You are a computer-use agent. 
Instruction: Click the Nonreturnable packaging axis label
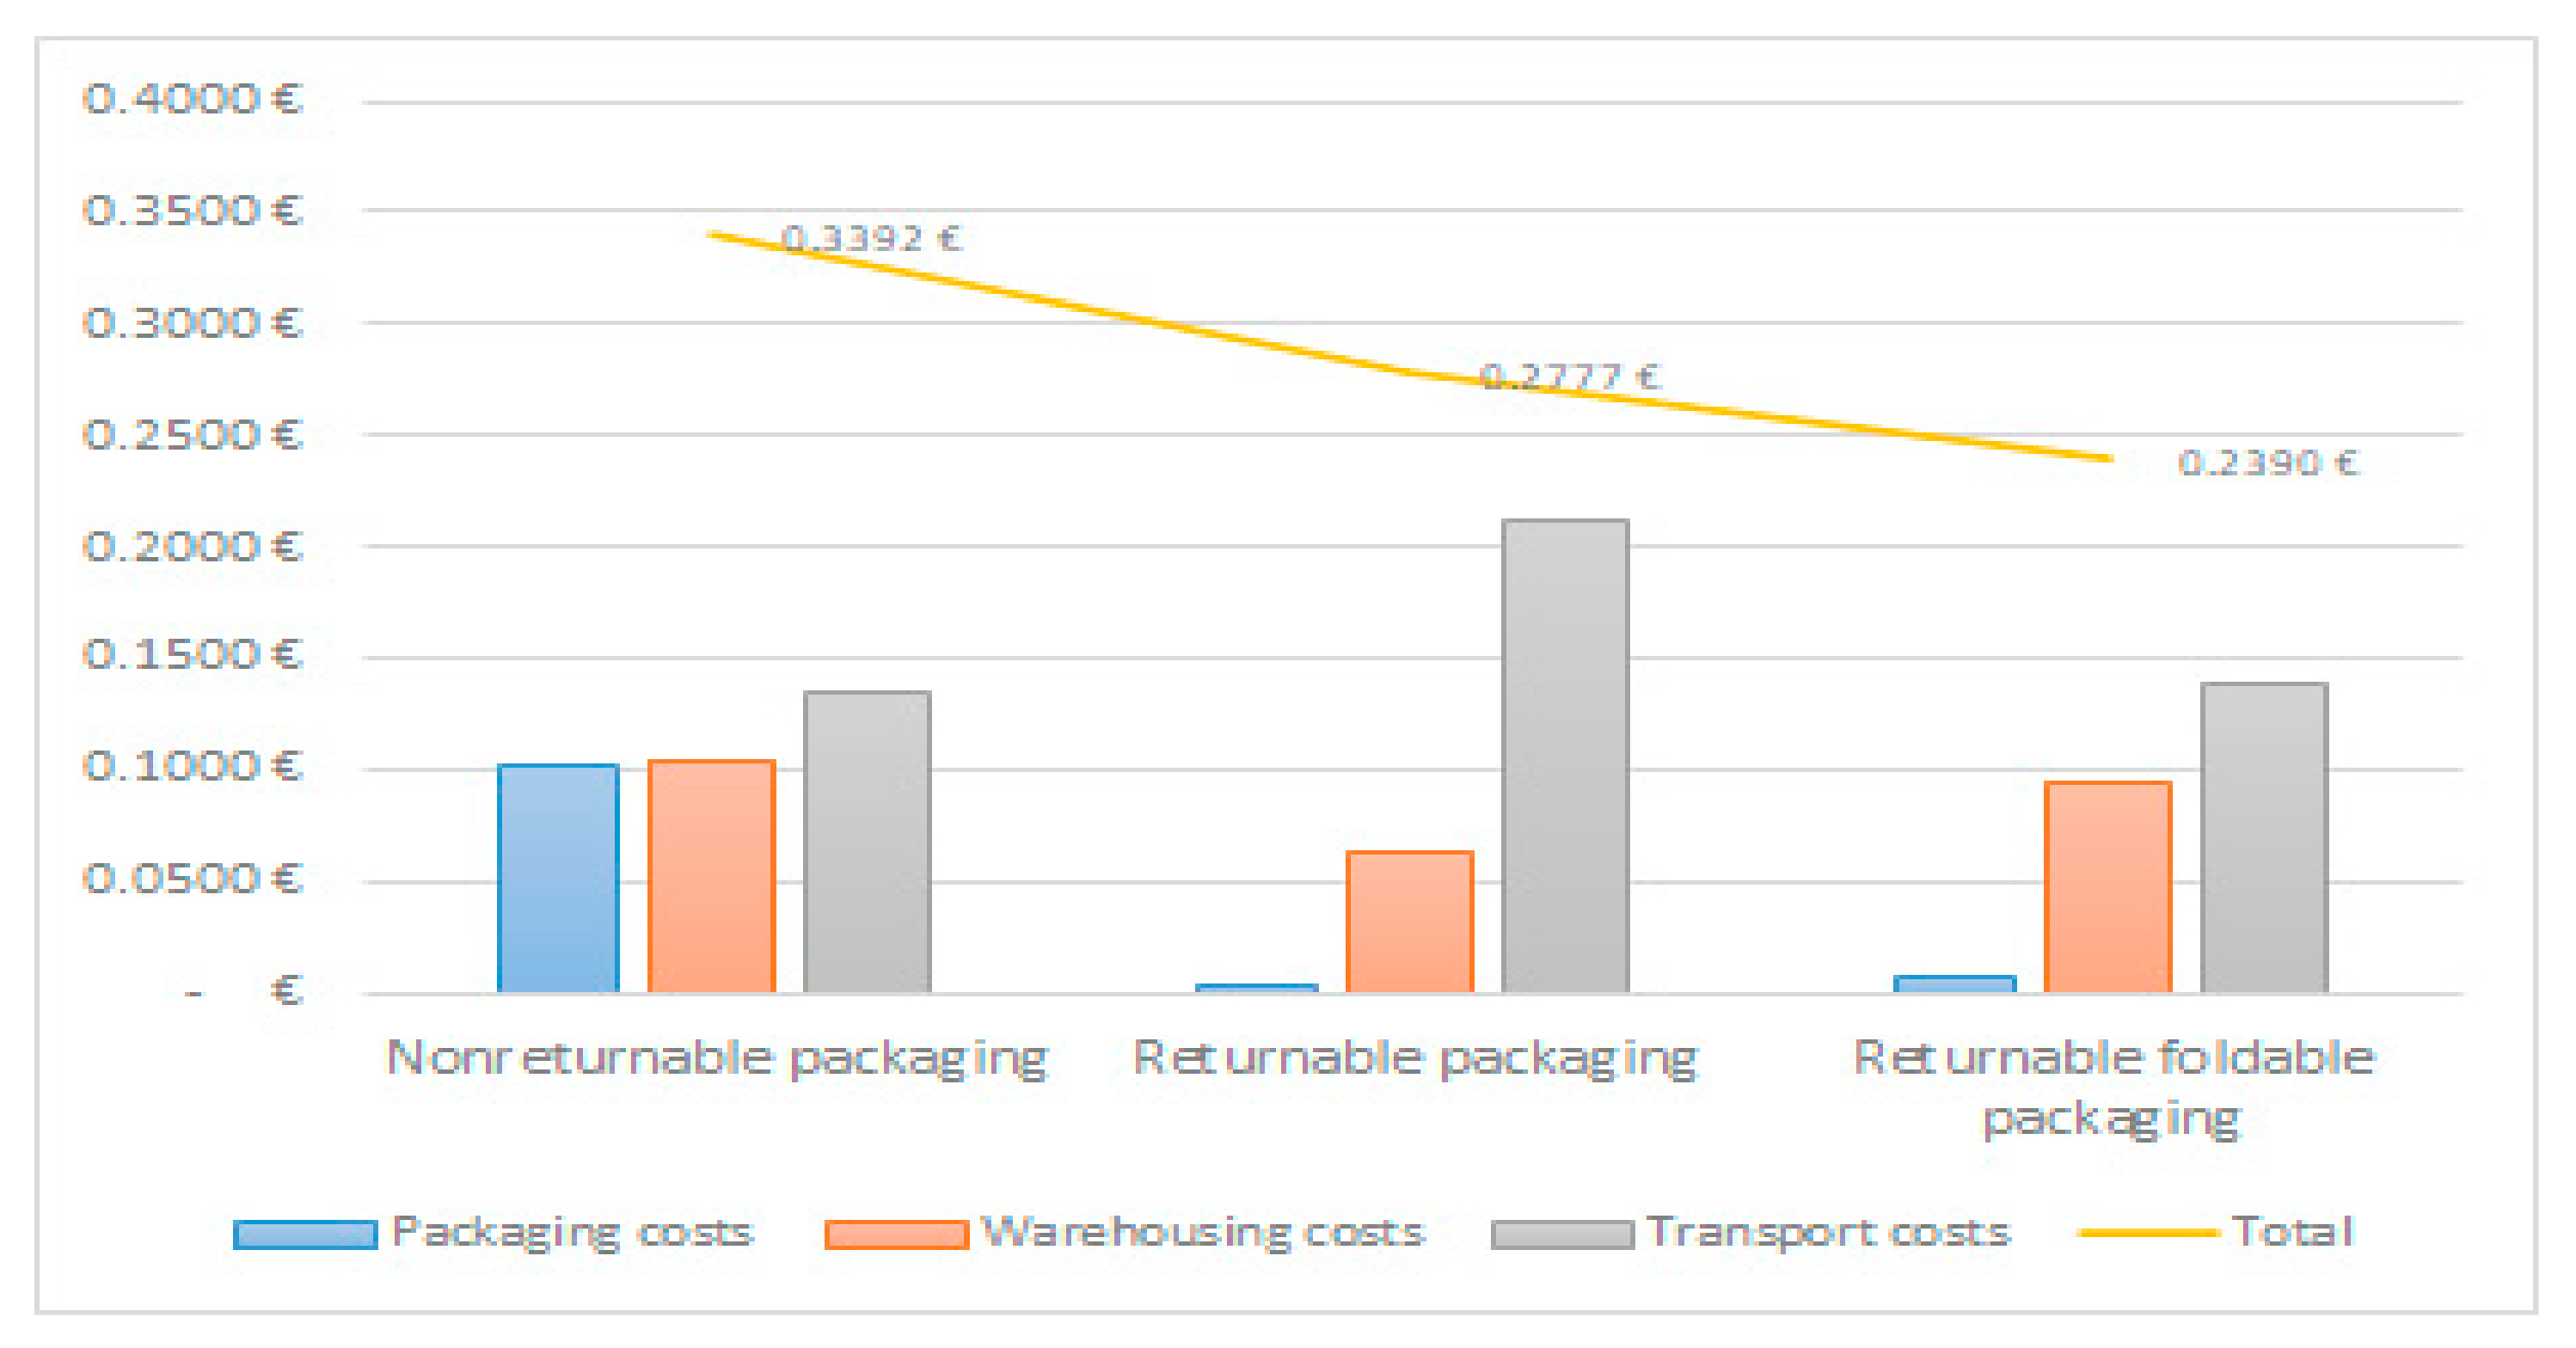pyautogui.click(x=716, y=1058)
